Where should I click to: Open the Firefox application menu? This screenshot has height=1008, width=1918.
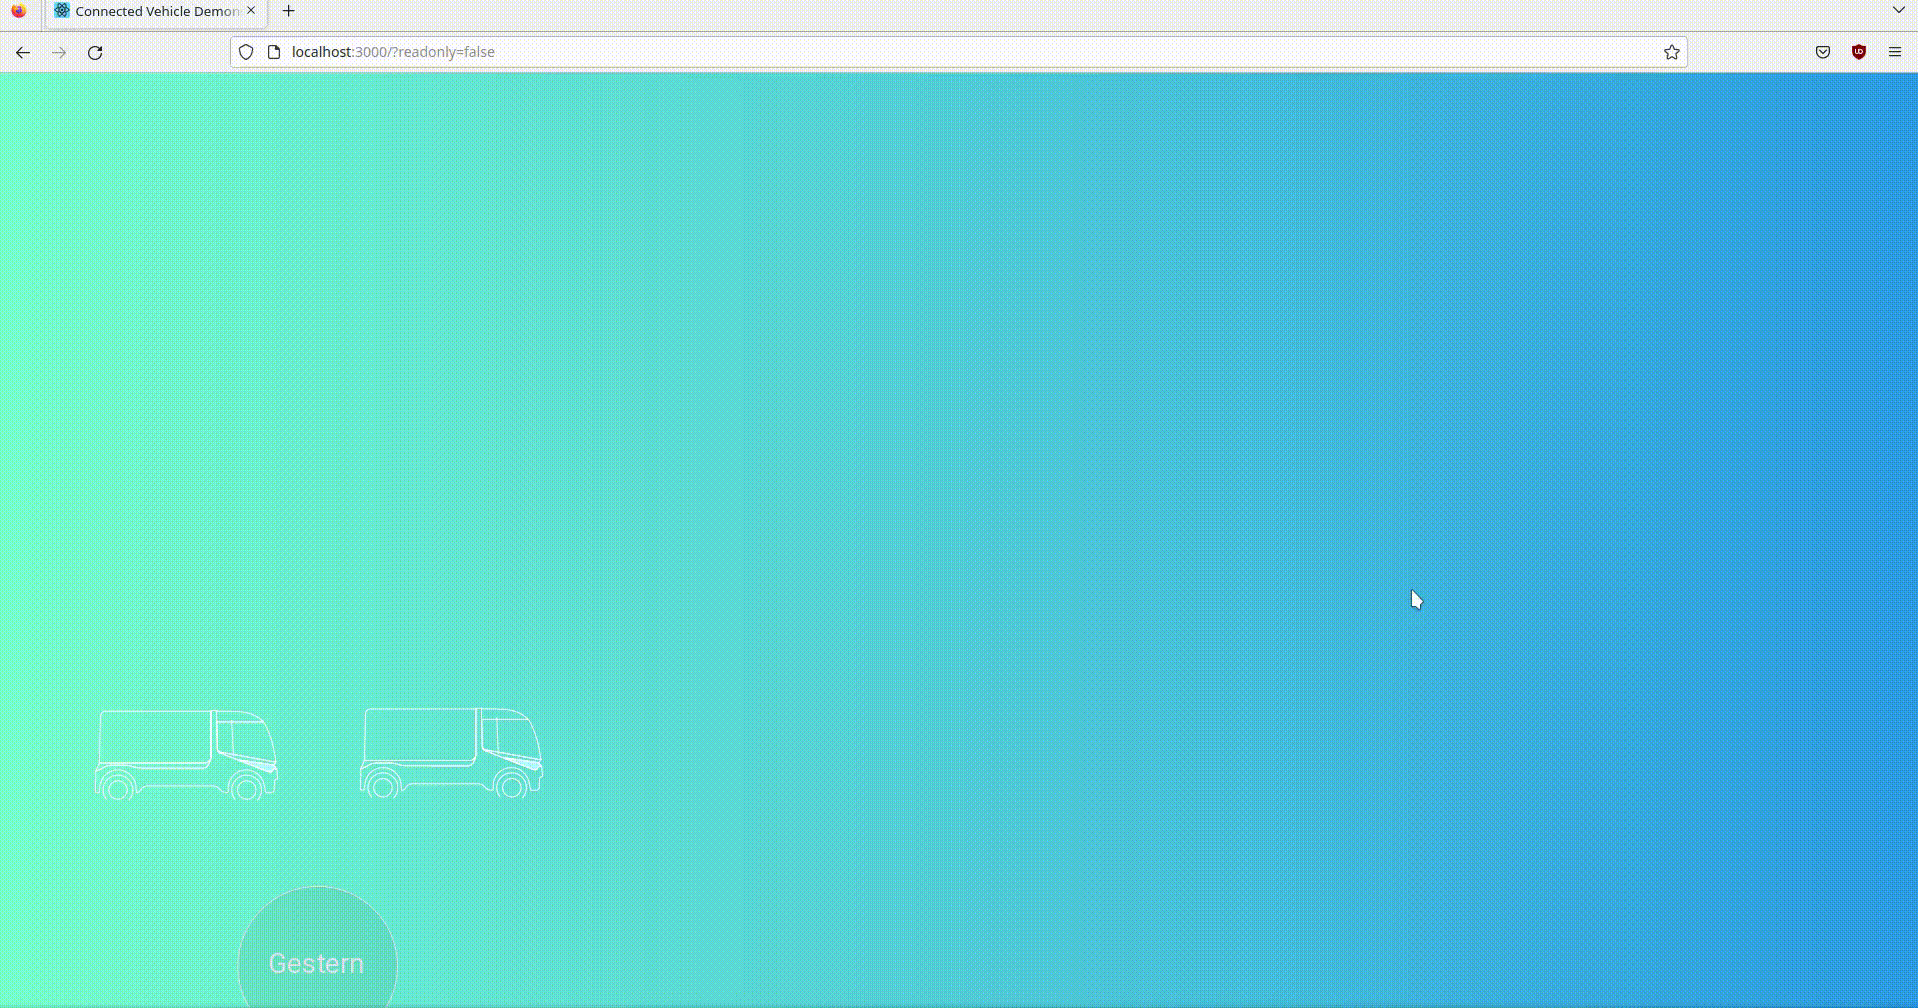pyautogui.click(x=1895, y=52)
